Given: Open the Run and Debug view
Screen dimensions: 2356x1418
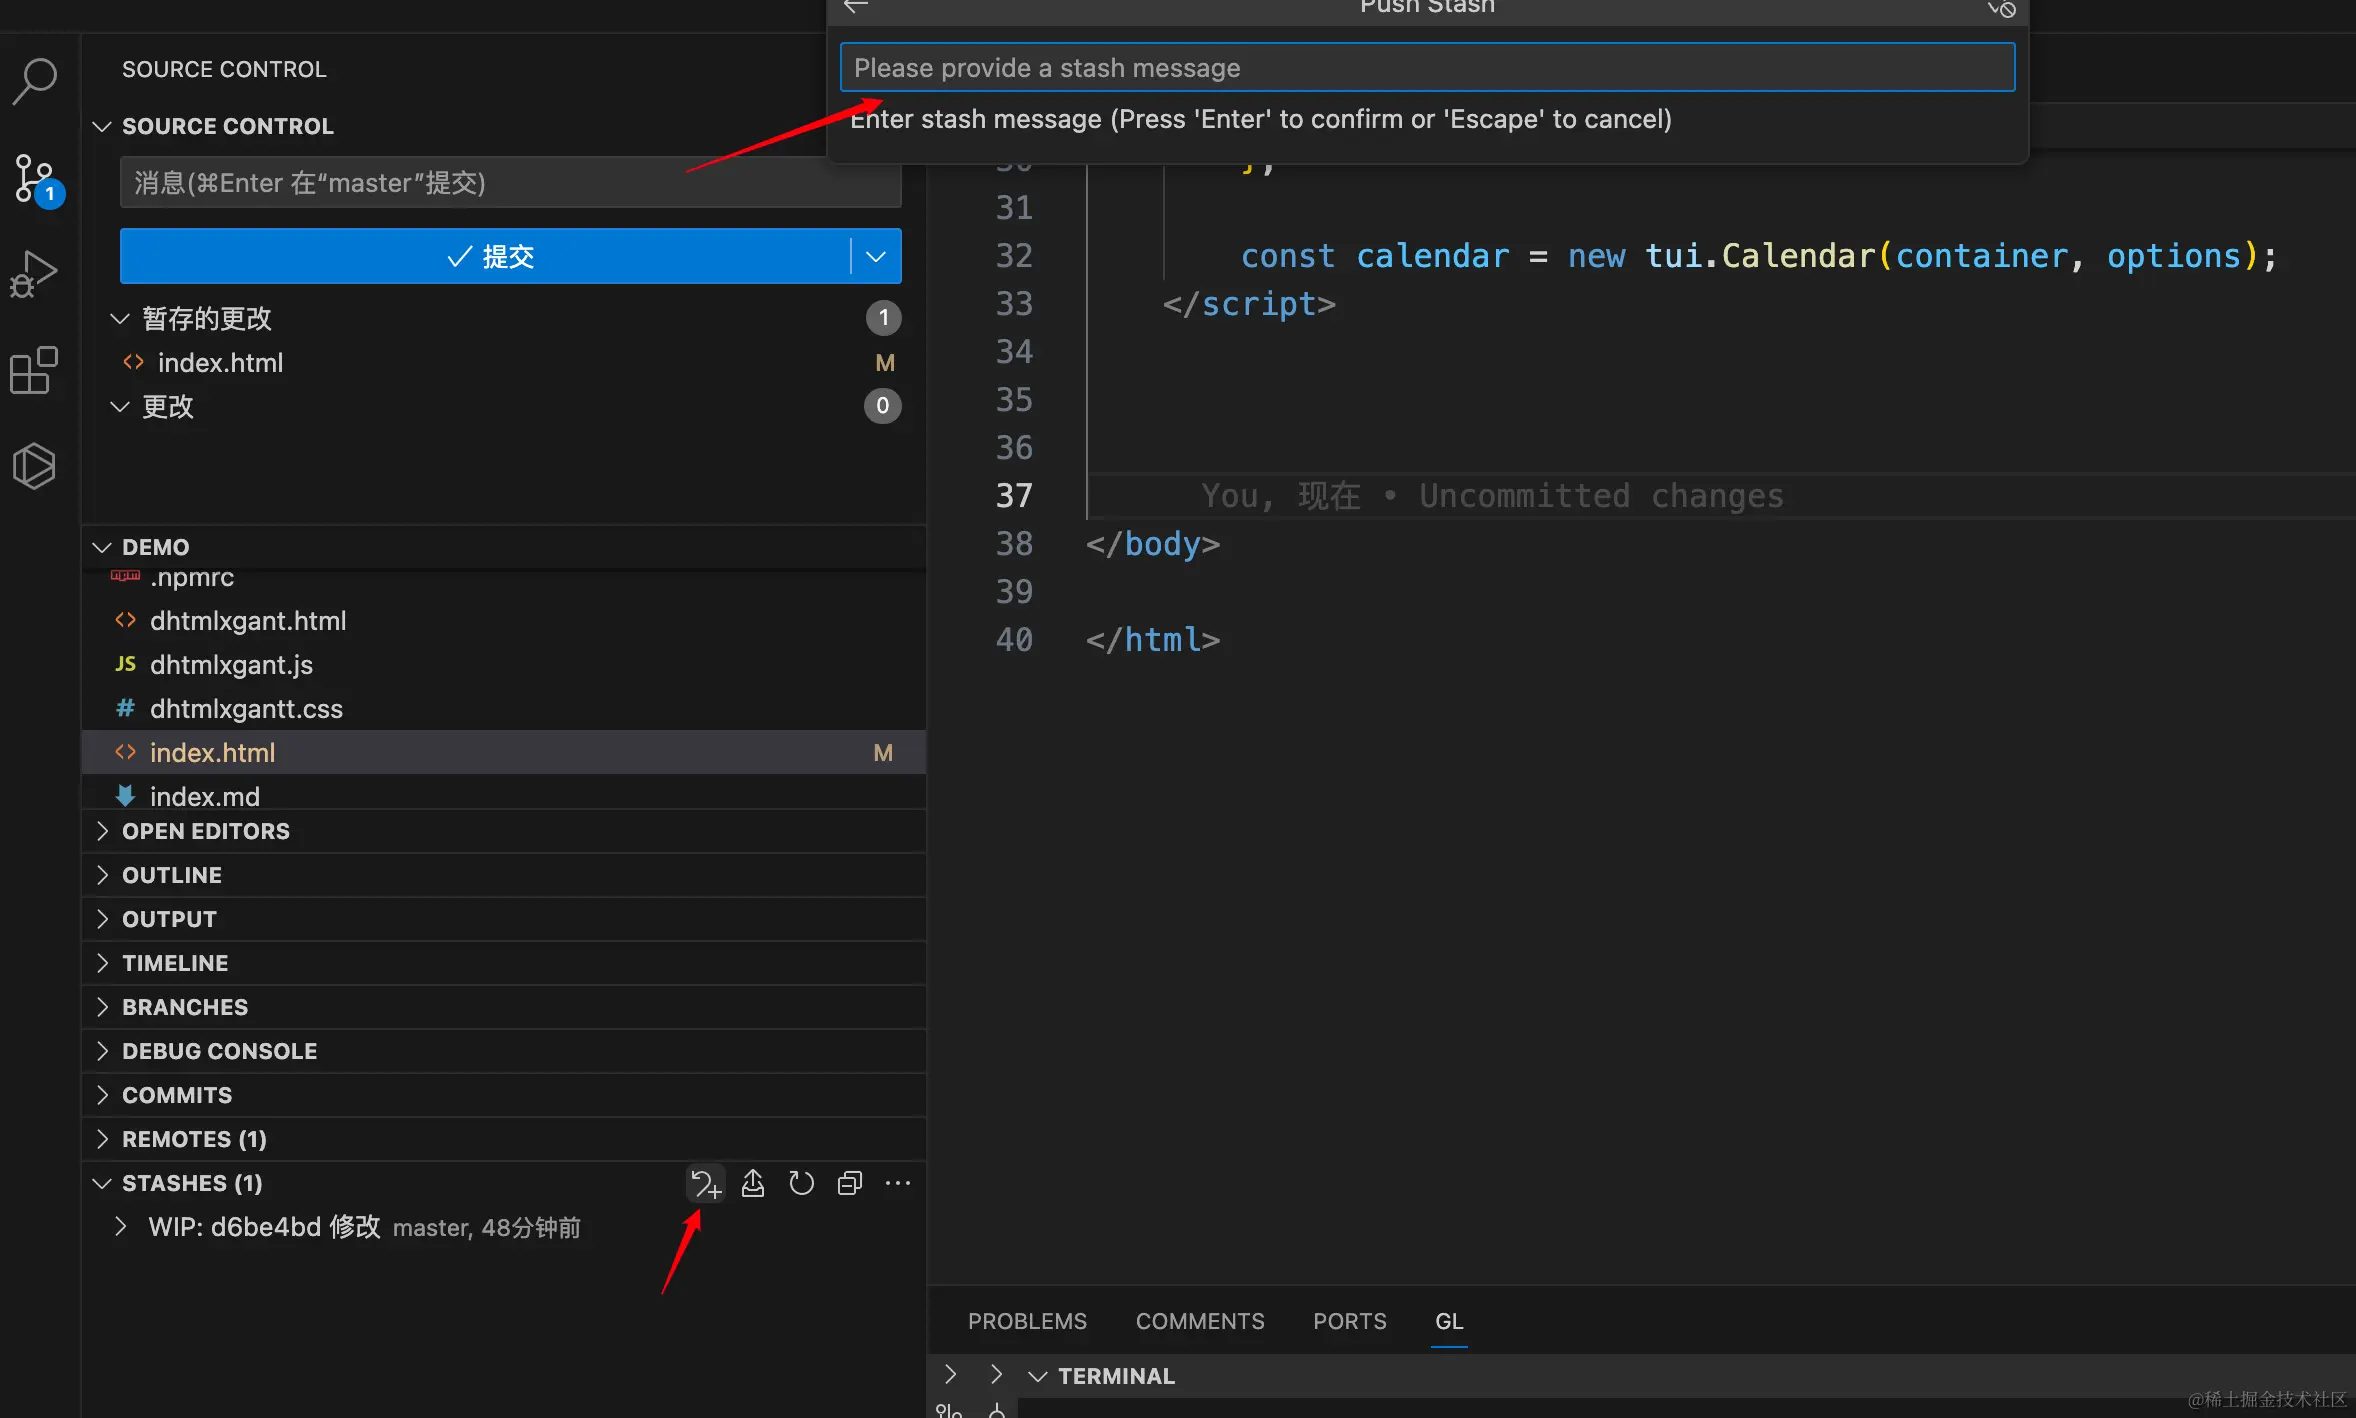Looking at the screenshot, I should (35, 273).
